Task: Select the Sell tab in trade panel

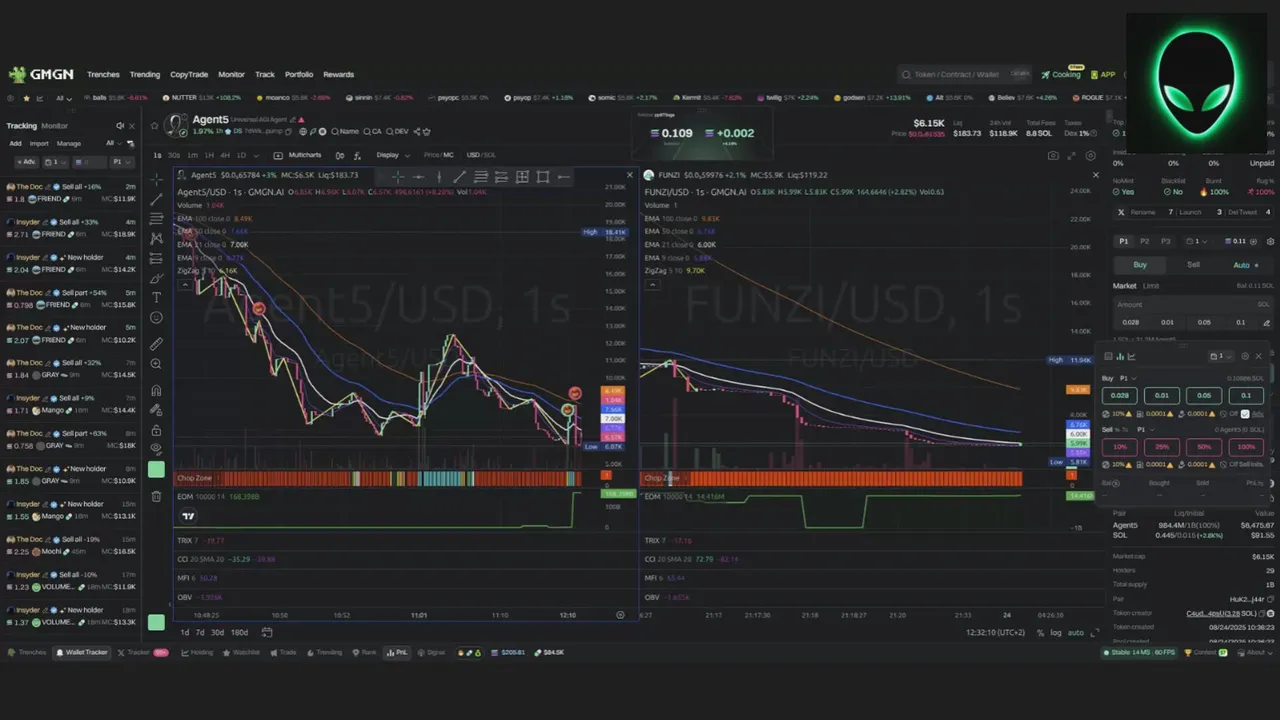Action: [1193, 265]
